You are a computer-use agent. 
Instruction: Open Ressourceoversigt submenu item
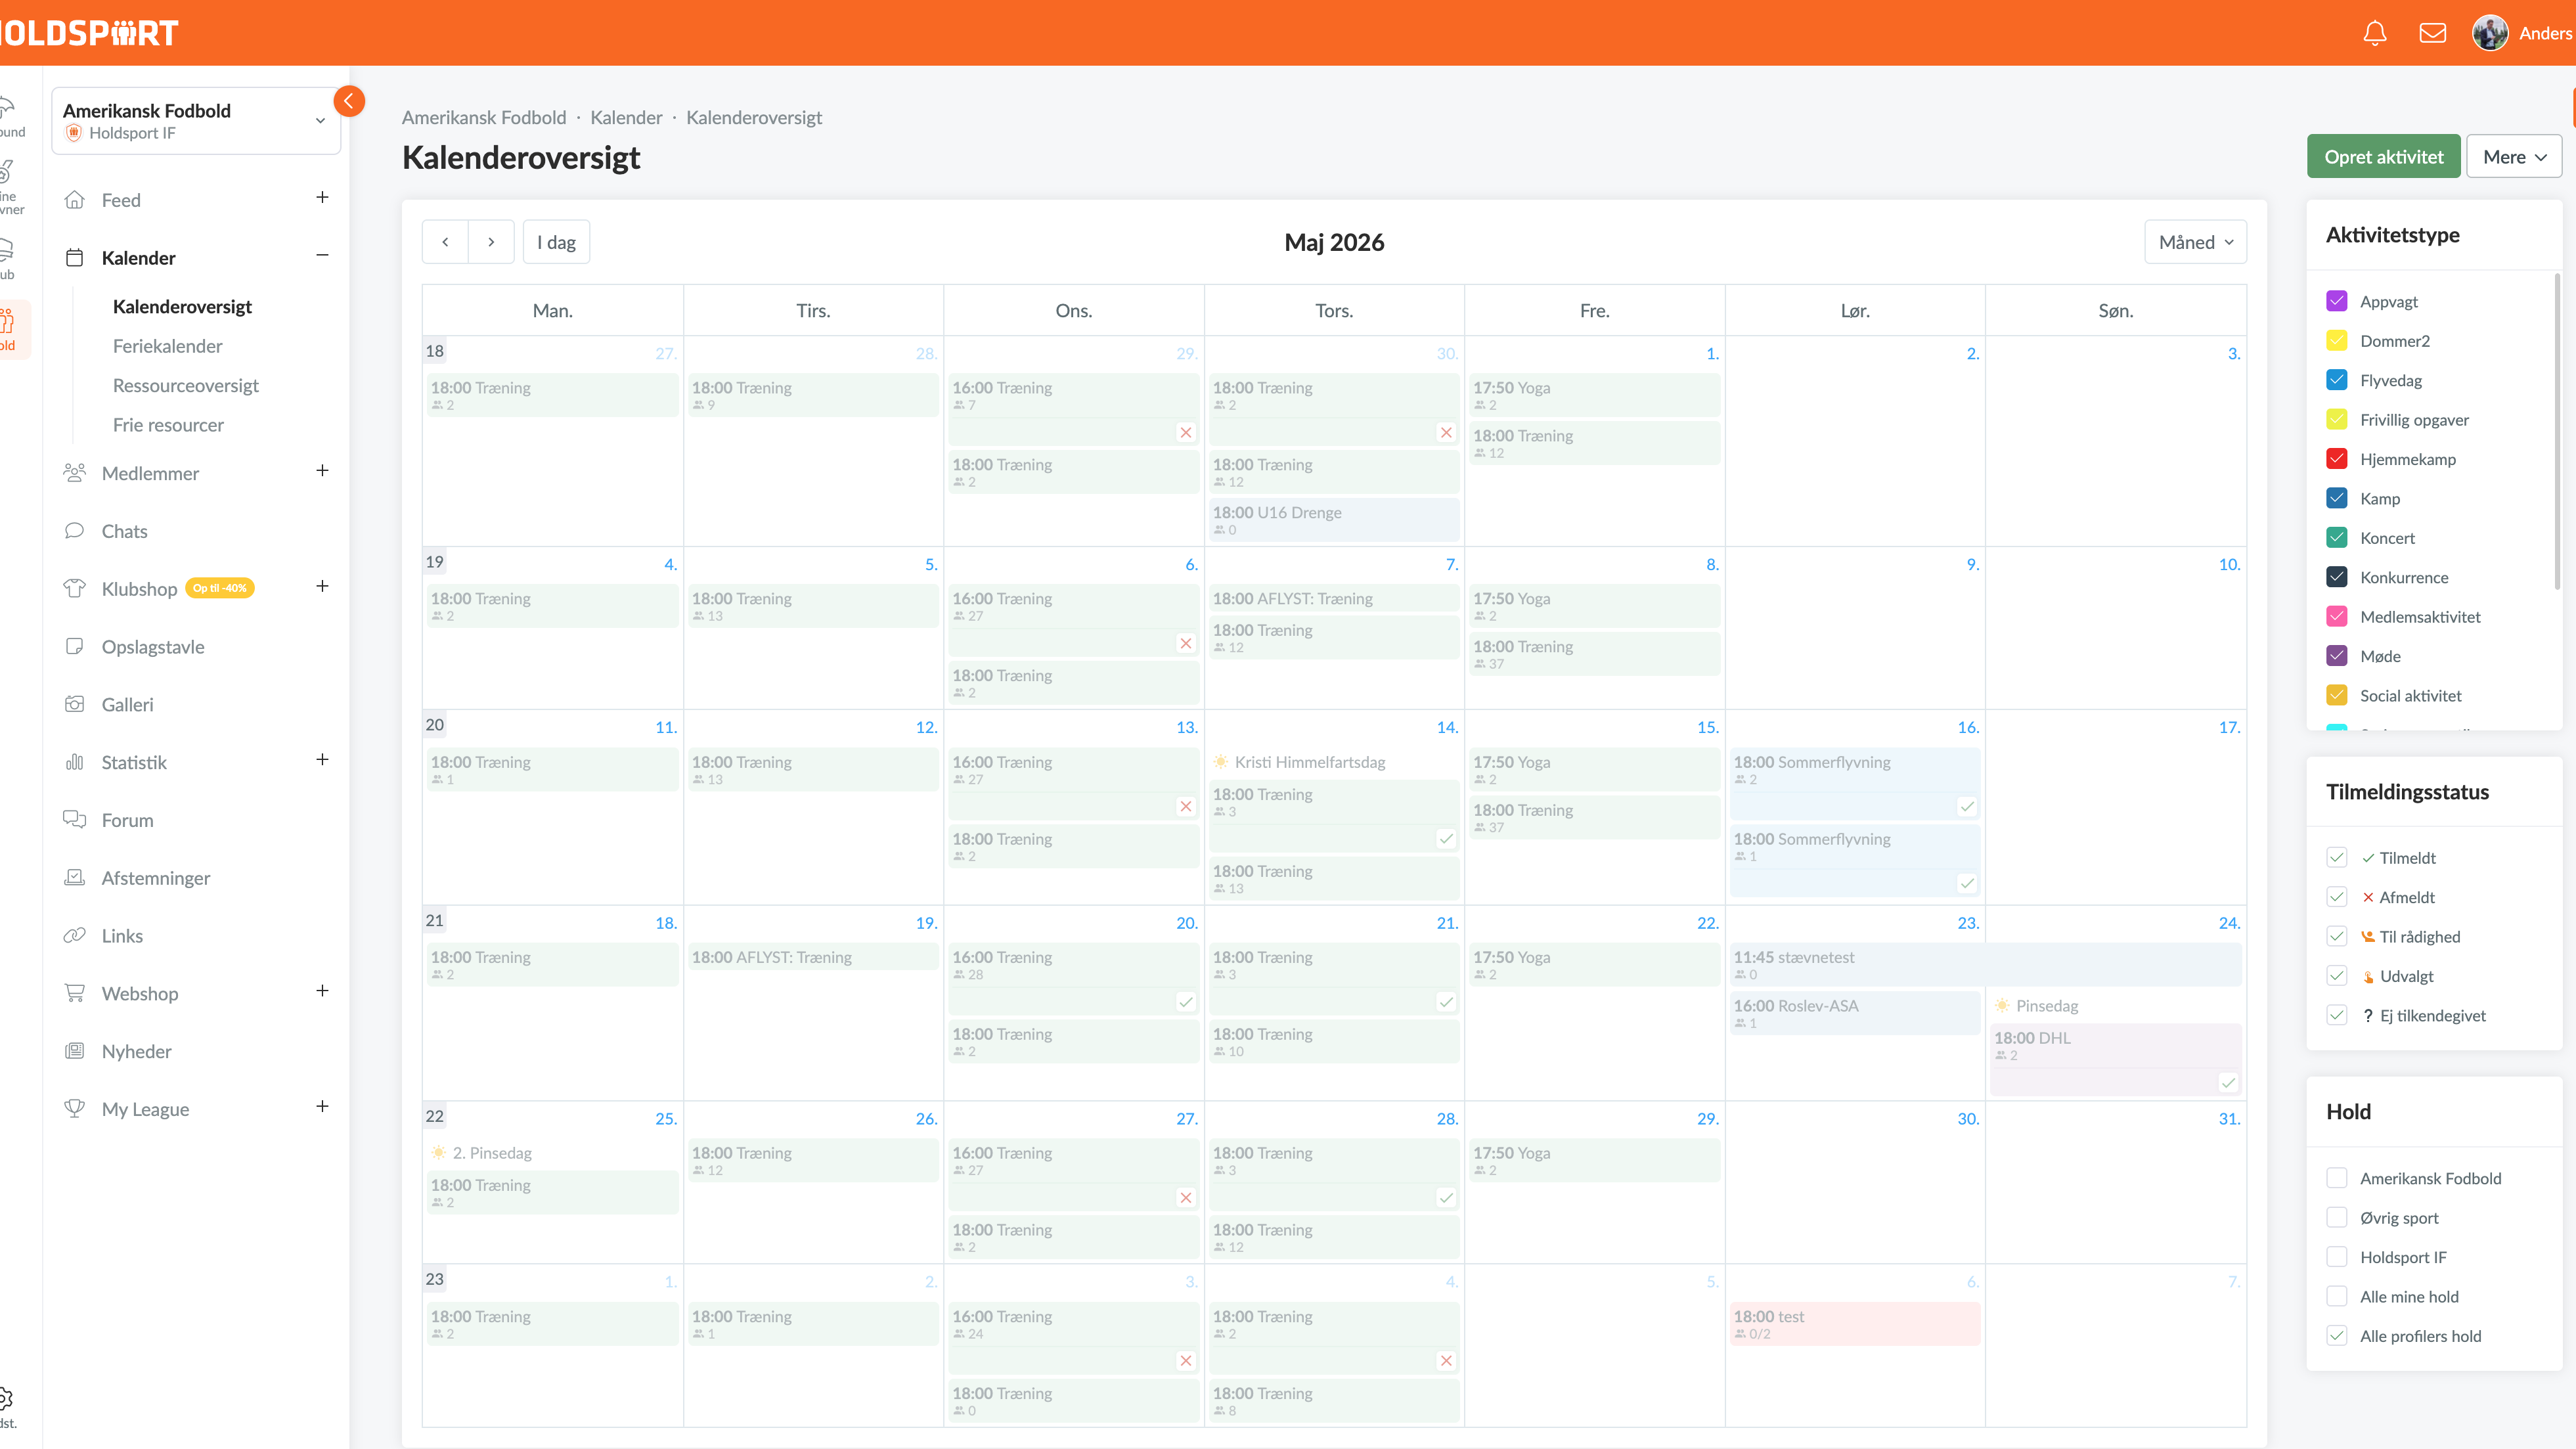point(186,386)
